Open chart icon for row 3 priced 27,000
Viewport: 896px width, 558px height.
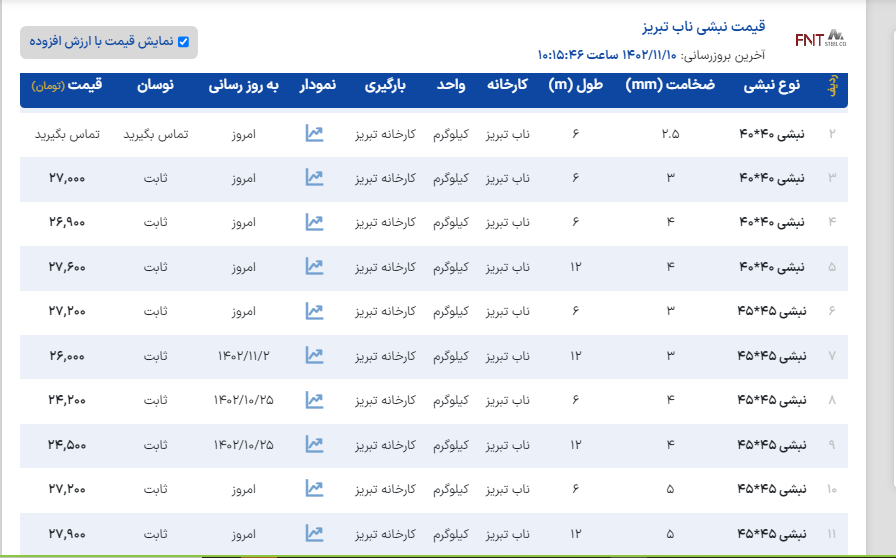[314, 177]
